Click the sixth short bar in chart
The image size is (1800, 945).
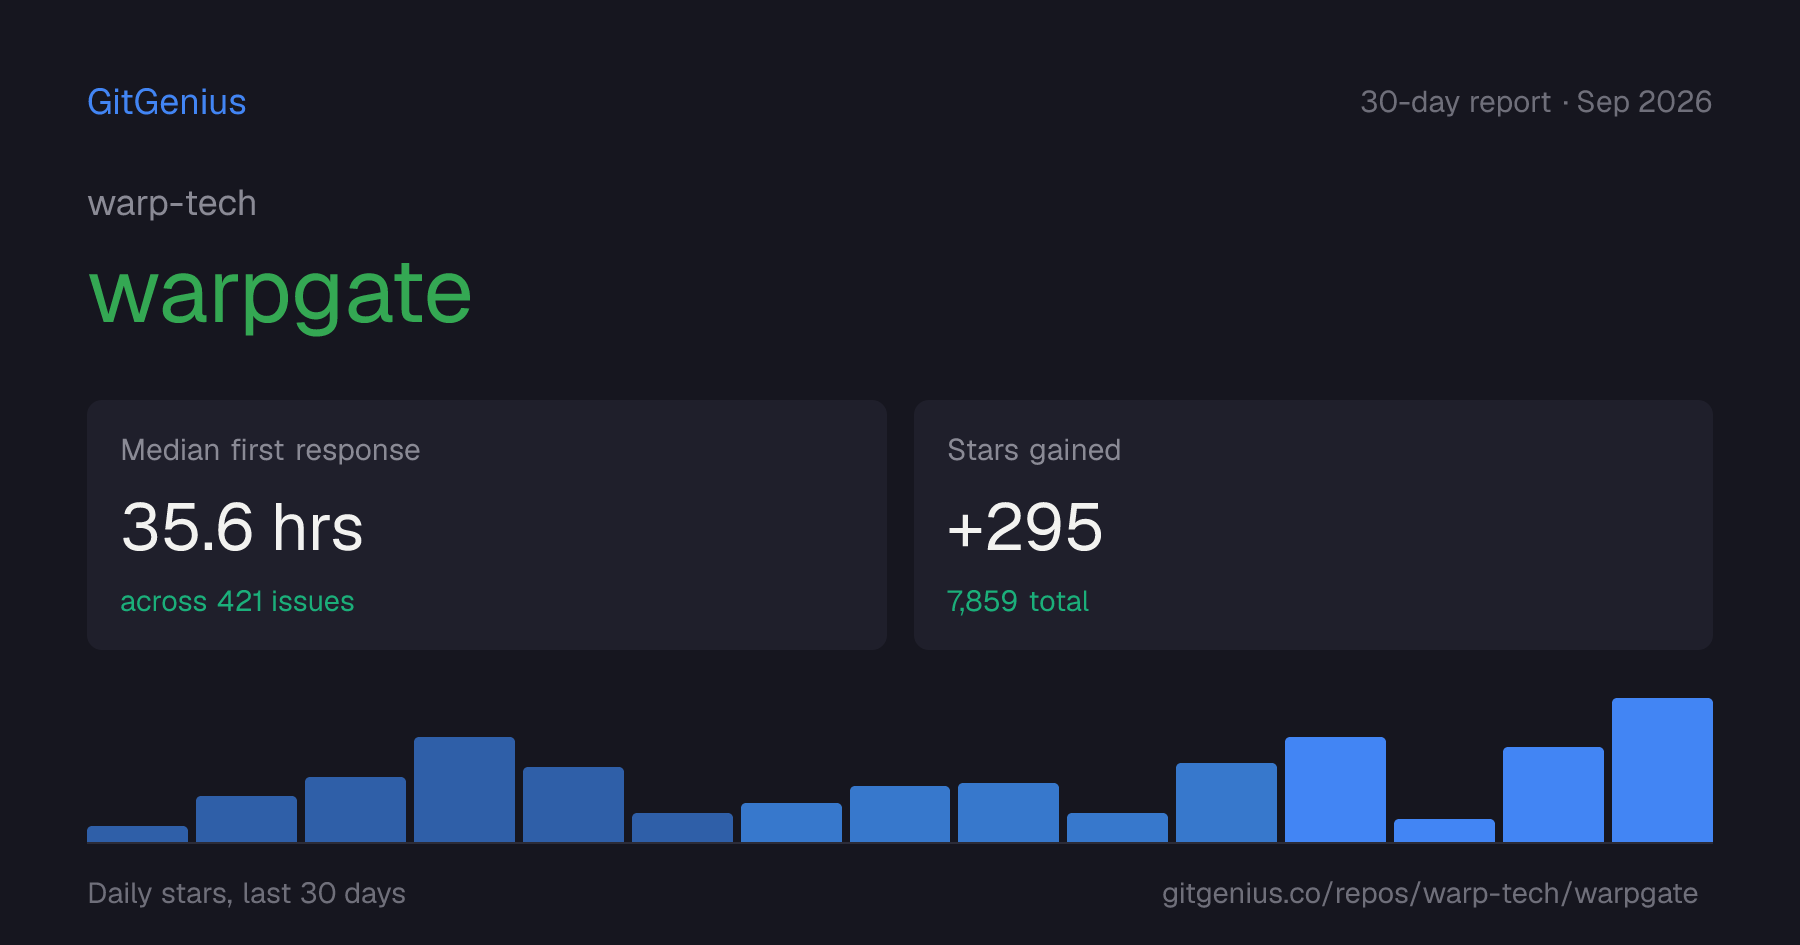tap(682, 827)
